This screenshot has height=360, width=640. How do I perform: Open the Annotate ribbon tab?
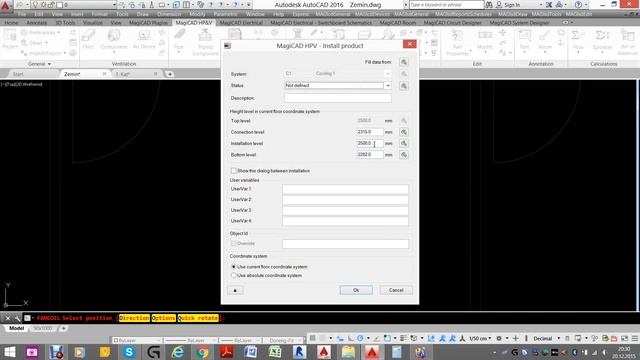[x=37, y=23]
